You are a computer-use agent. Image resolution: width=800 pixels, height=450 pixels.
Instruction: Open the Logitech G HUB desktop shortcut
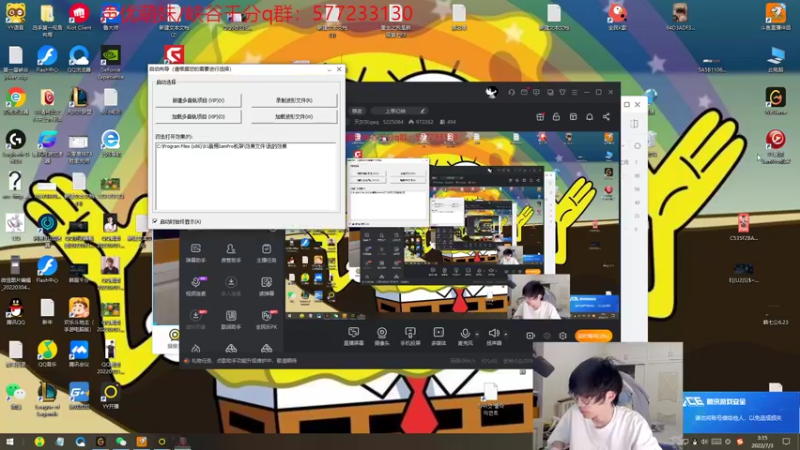coord(16,145)
